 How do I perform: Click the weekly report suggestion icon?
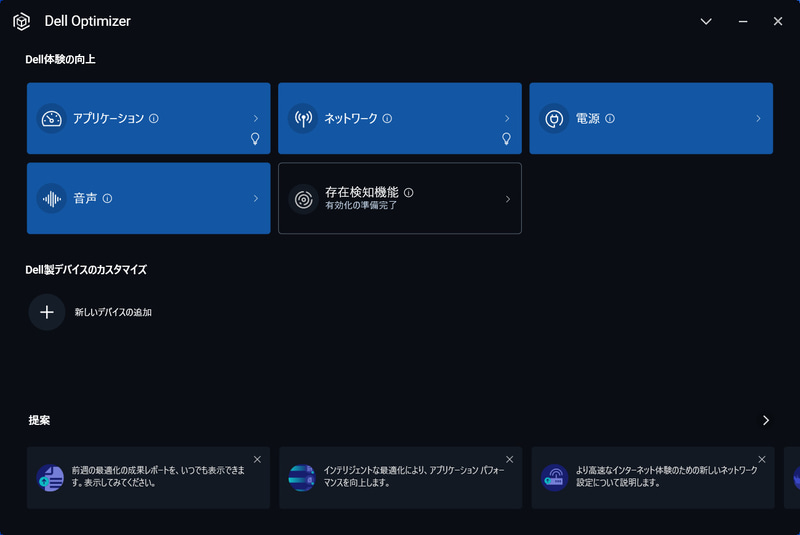pyautogui.click(x=51, y=477)
